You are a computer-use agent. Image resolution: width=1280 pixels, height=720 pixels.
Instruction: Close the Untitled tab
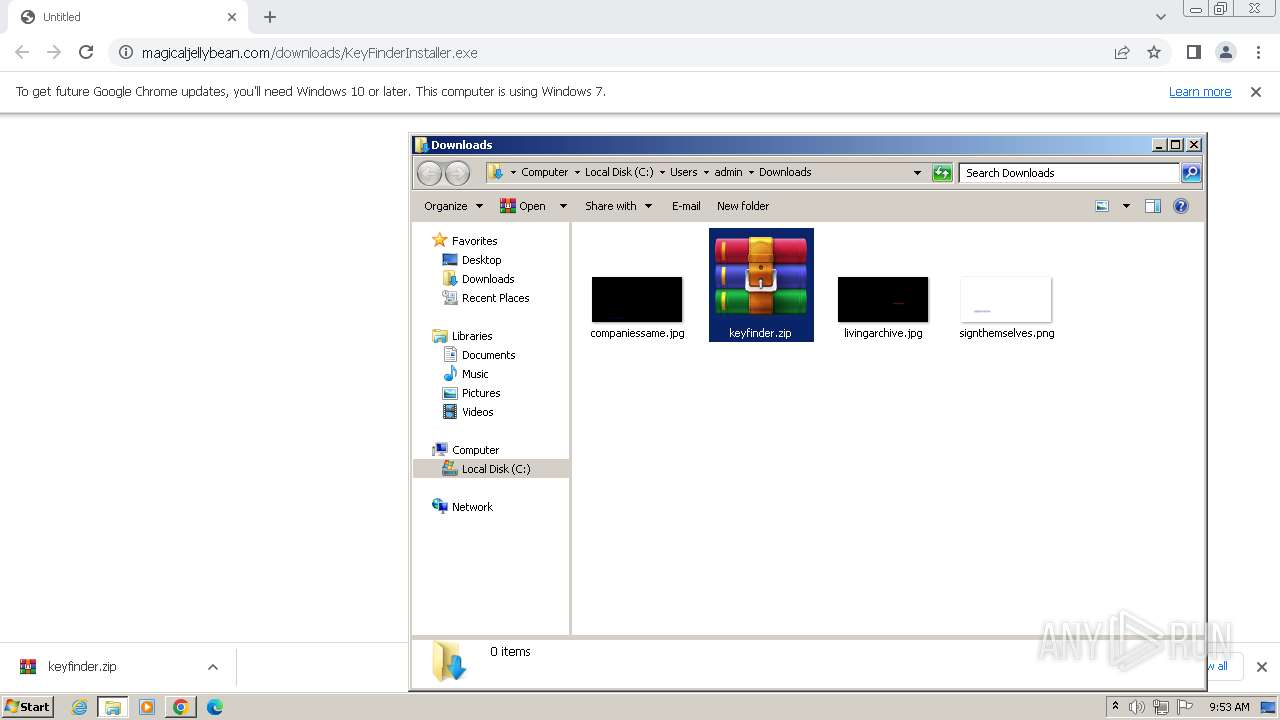coord(232,17)
